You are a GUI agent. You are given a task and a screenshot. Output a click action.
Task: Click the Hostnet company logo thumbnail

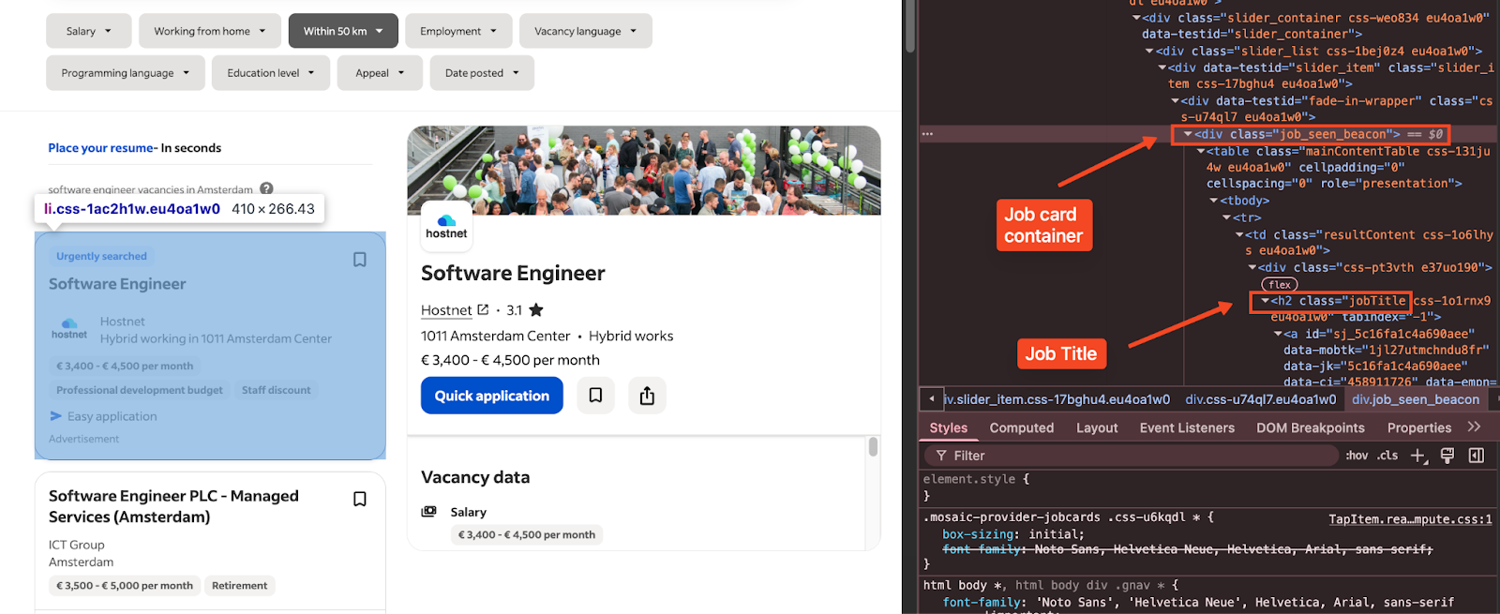pyautogui.click(x=446, y=226)
